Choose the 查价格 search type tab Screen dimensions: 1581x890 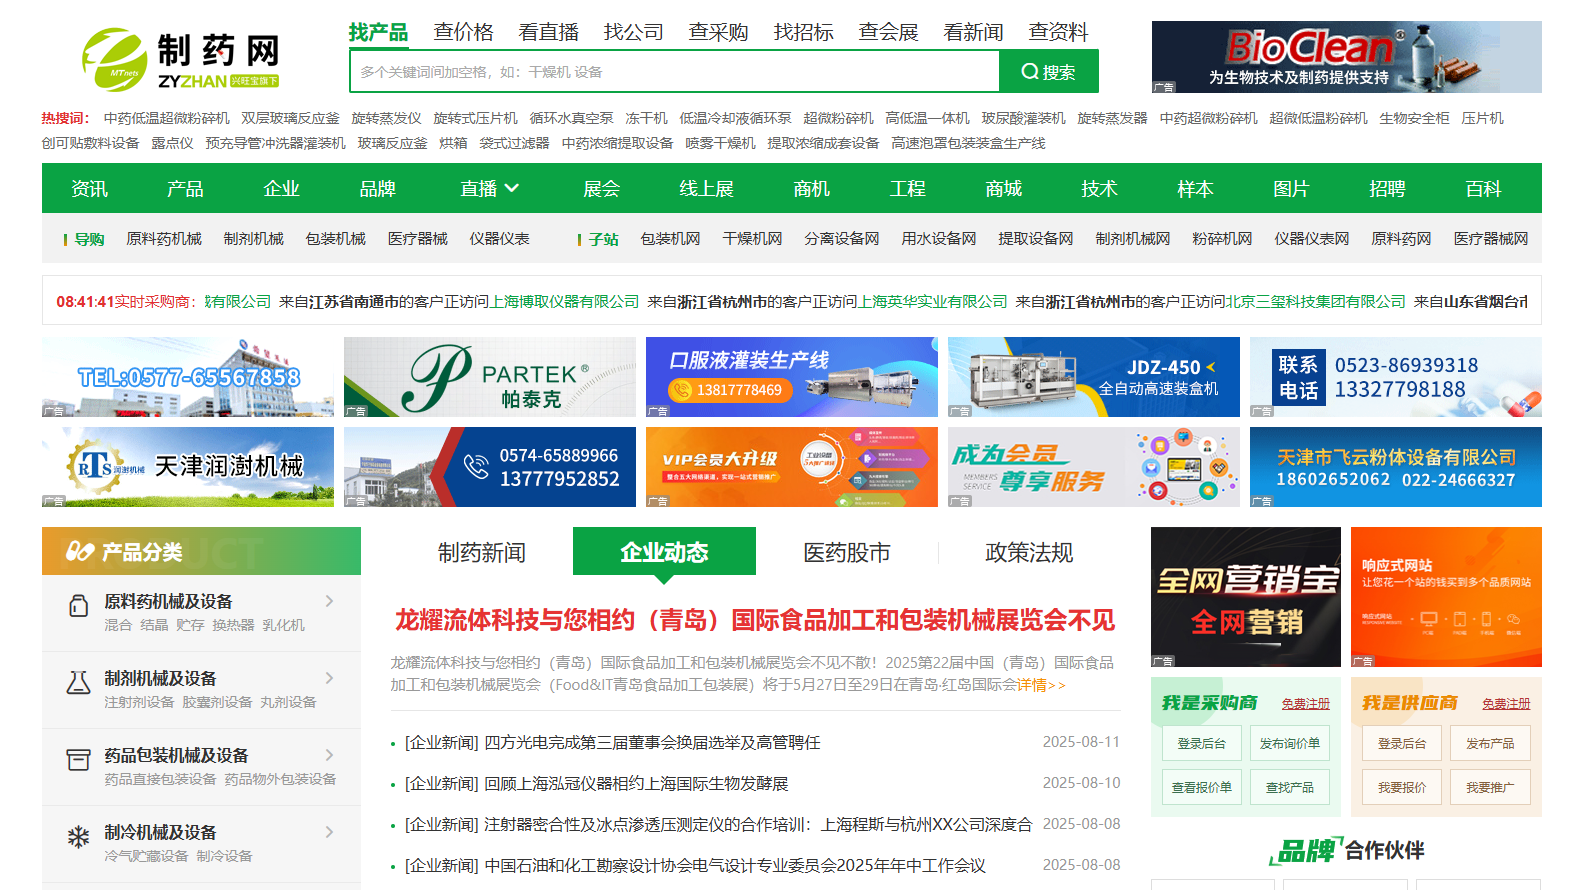click(x=463, y=32)
